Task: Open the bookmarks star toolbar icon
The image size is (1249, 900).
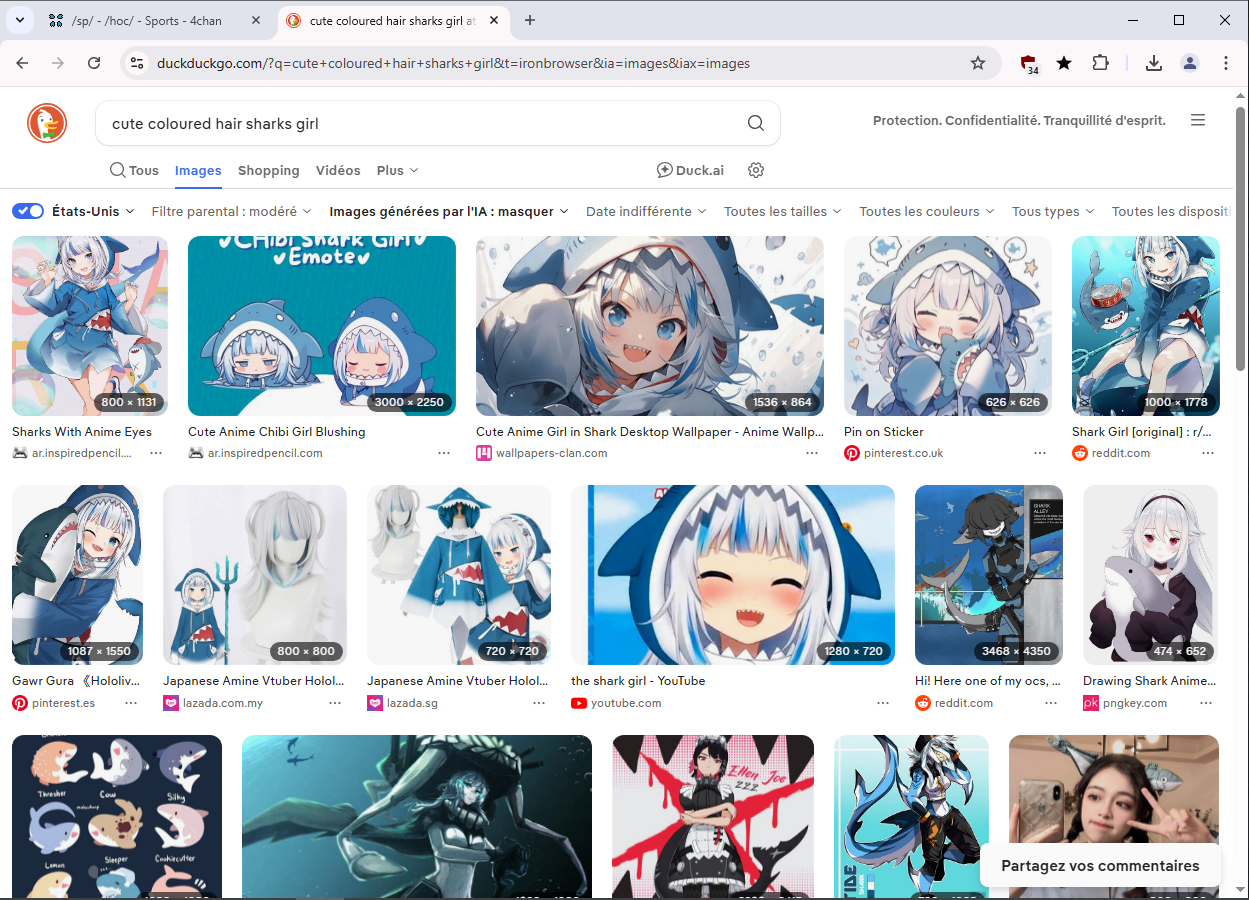Action: (1064, 63)
